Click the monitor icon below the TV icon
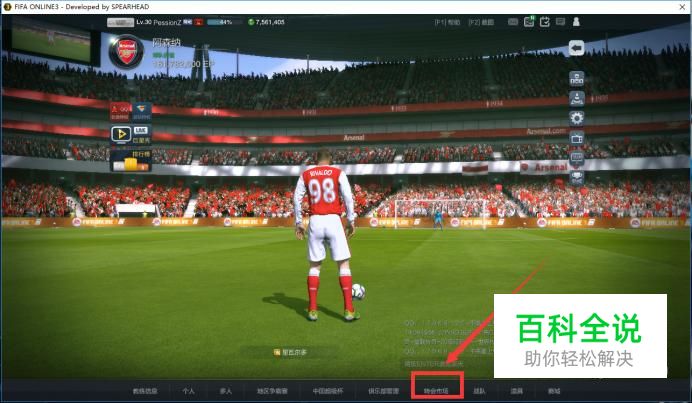The width and height of the screenshot is (692, 403). tap(576, 158)
